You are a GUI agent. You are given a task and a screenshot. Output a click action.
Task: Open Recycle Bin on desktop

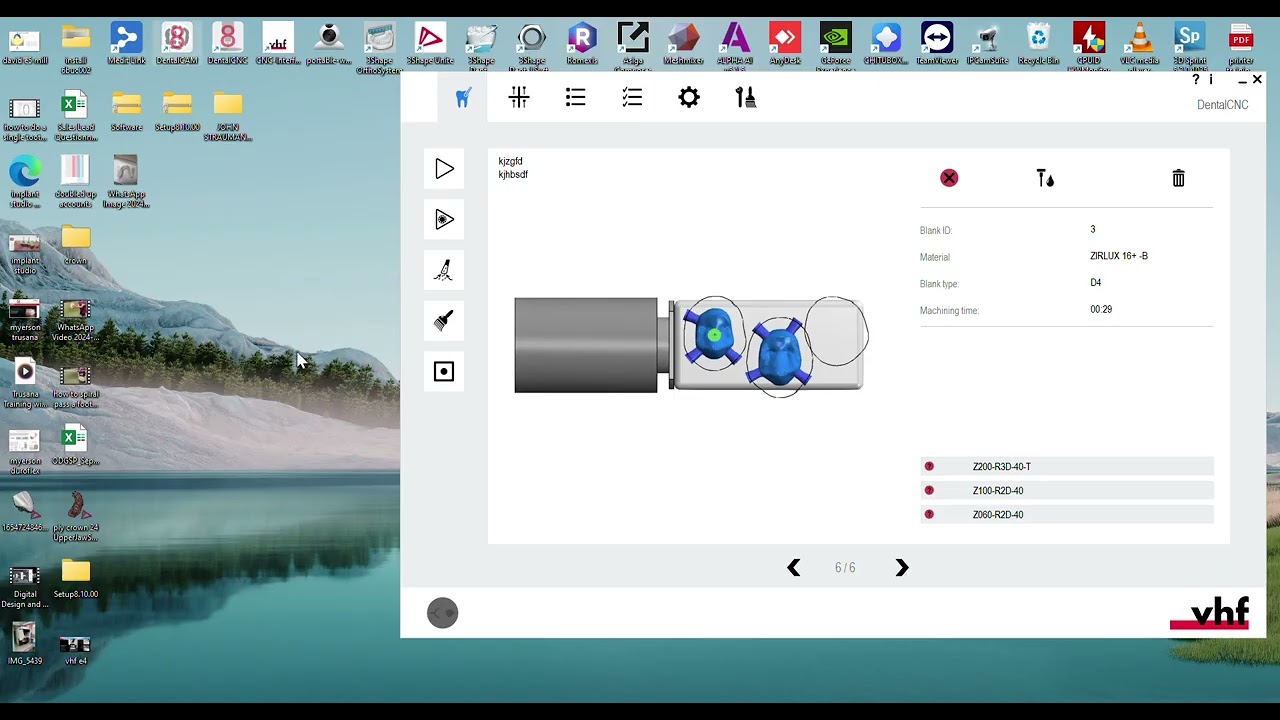point(1038,45)
